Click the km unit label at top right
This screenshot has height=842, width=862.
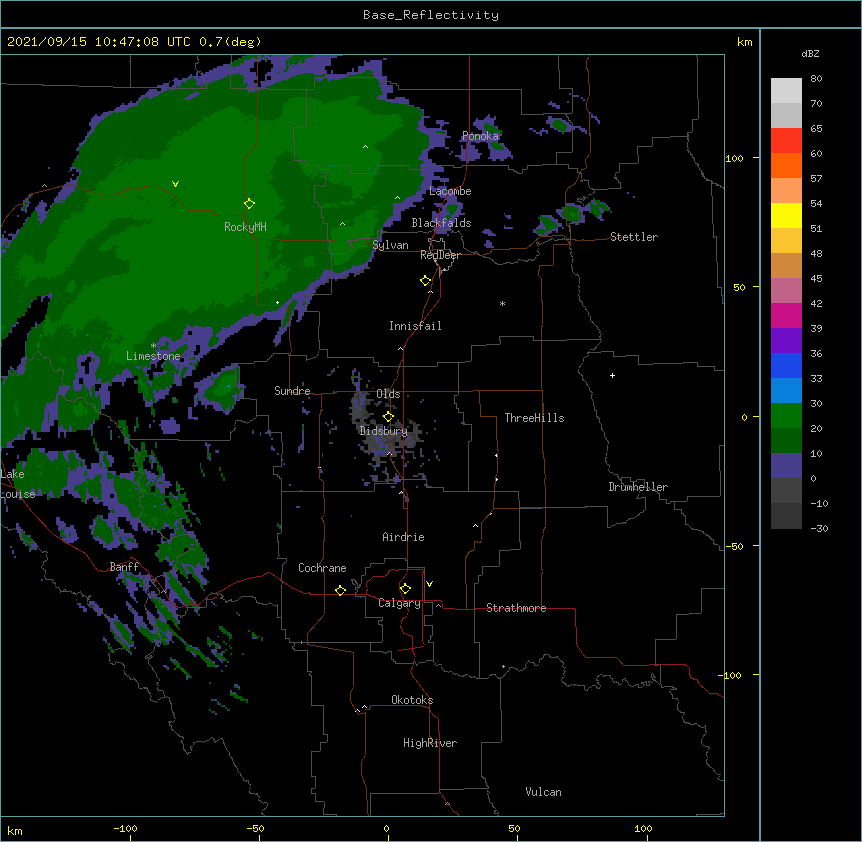[x=744, y=42]
